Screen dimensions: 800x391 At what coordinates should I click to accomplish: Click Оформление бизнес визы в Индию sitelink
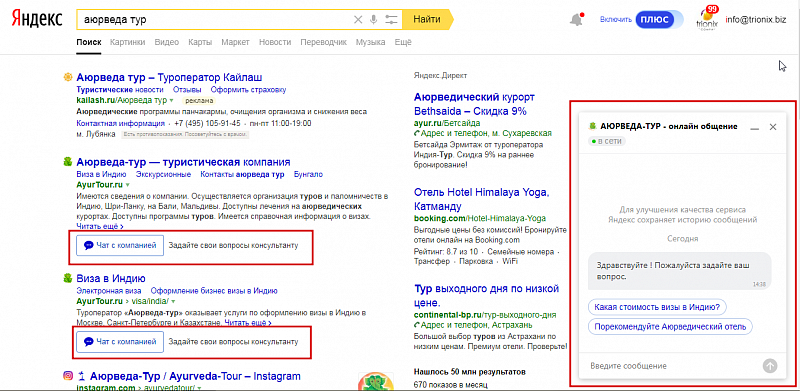(x=214, y=291)
